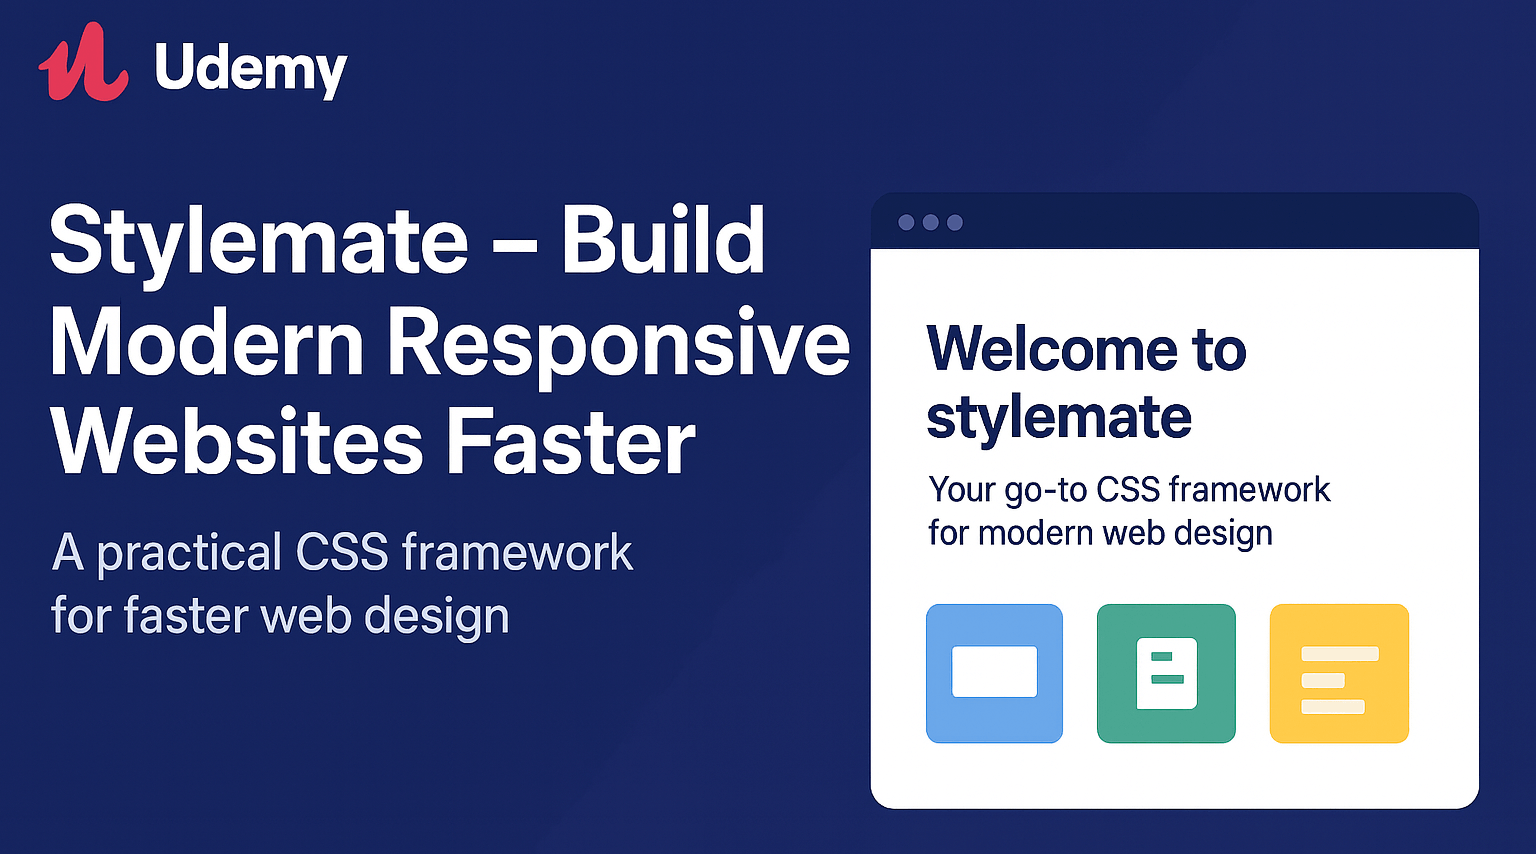Click the bottom cream bar in yellow tile
The image size is (1536, 854).
coord(1332,707)
